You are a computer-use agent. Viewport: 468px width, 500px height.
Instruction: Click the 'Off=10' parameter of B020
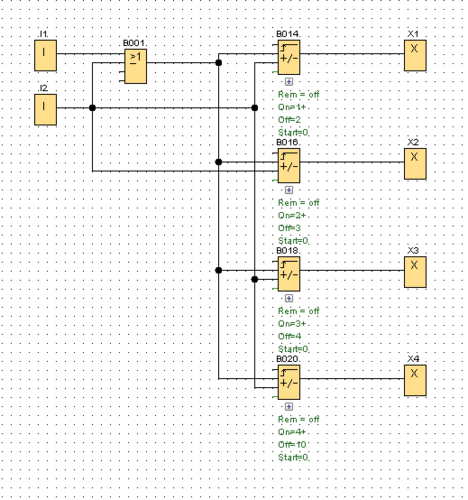click(292, 445)
